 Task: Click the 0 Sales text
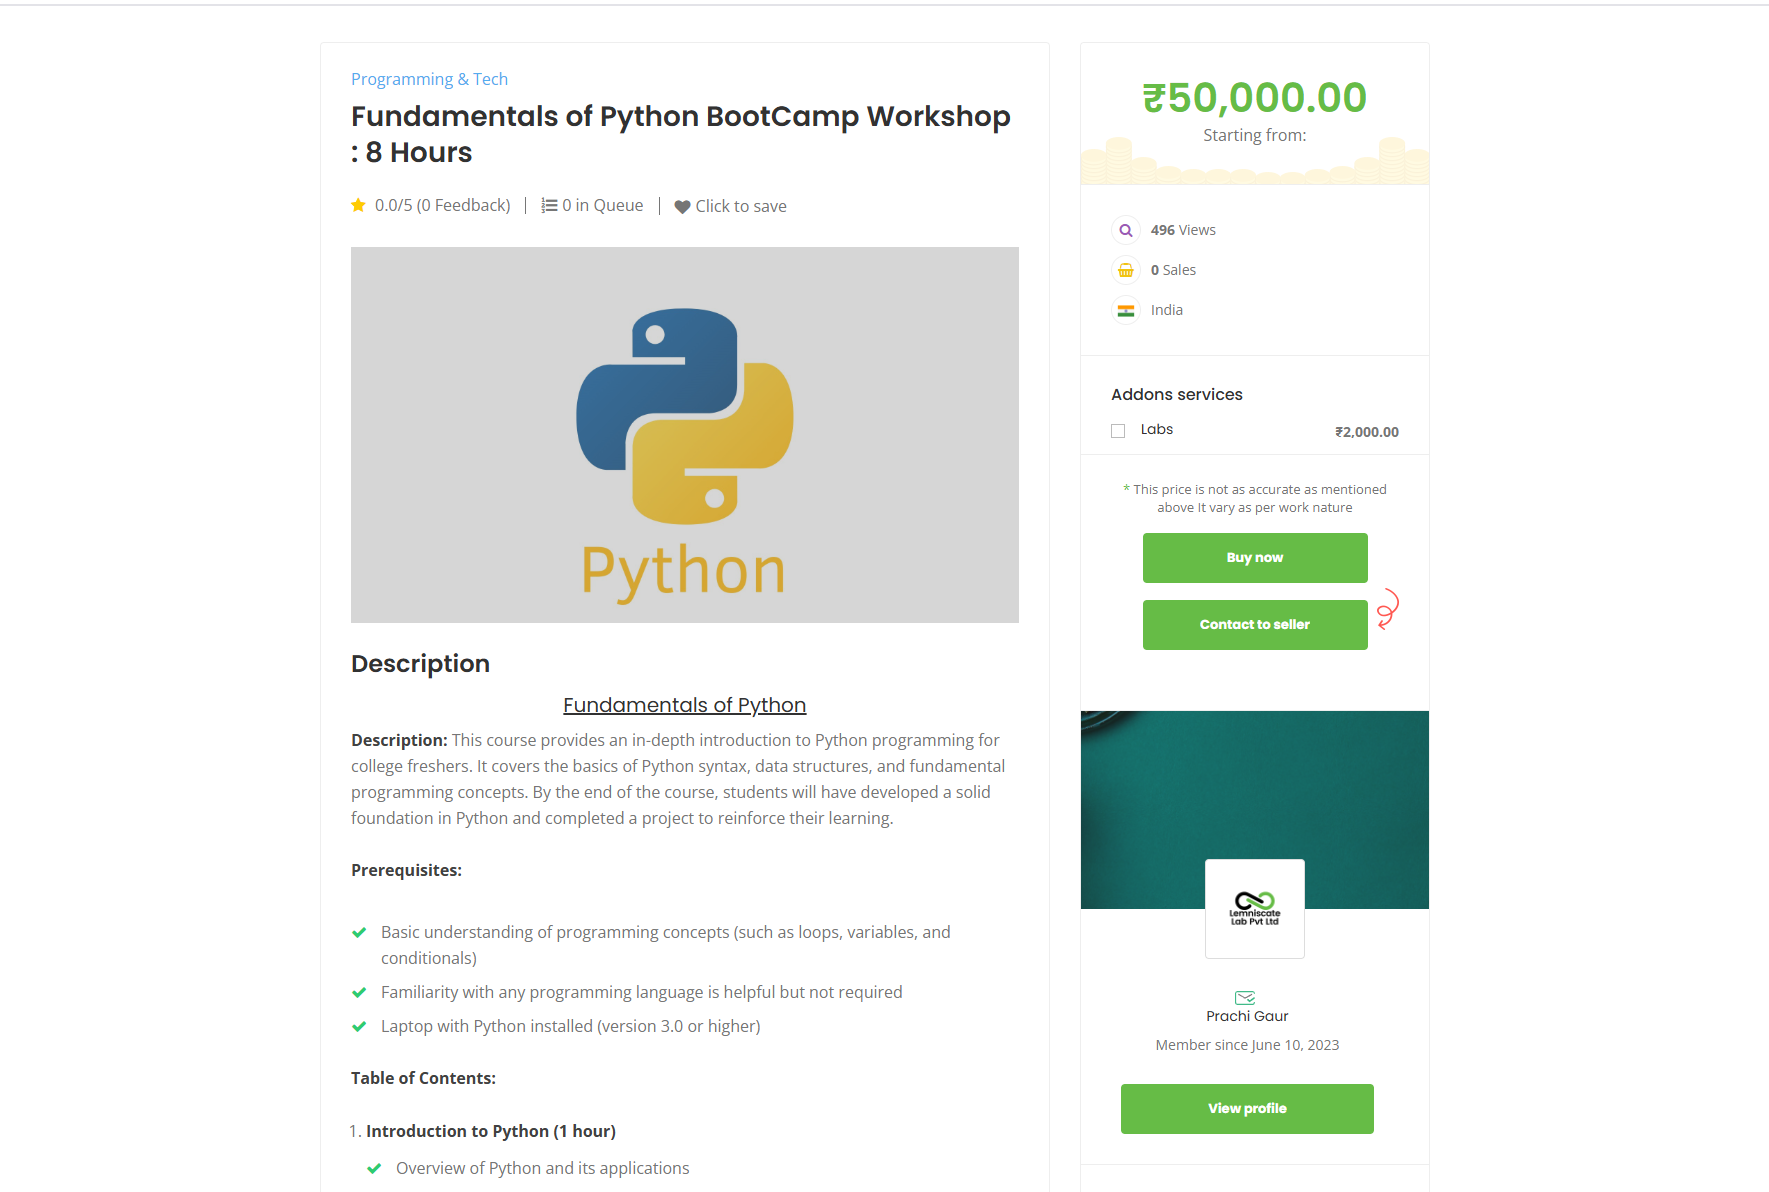(1173, 270)
